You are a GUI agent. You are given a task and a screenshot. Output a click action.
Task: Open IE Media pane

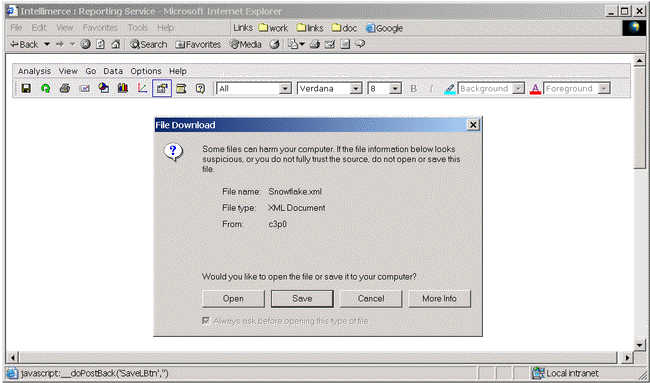pos(245,44)
